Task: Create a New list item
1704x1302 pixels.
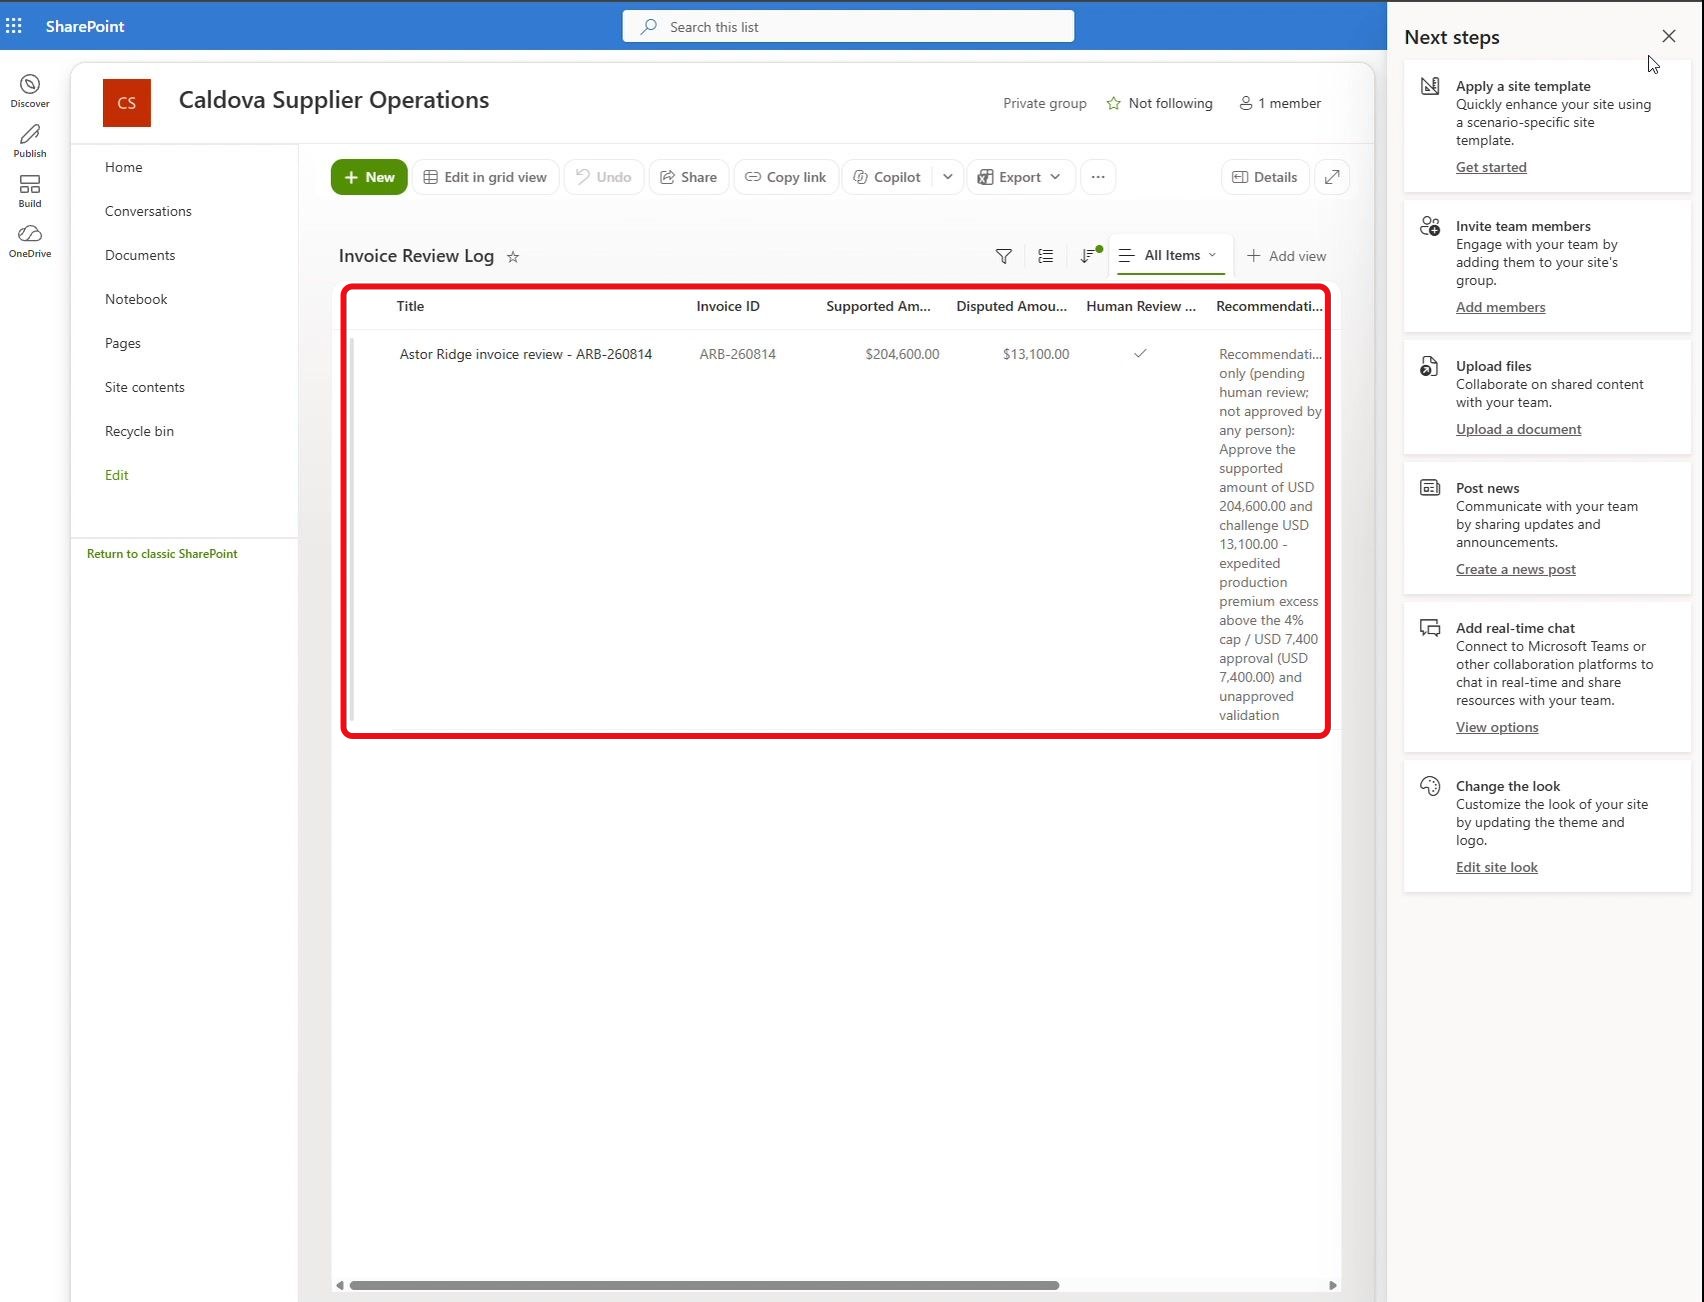Action: (x=369, y=177)
